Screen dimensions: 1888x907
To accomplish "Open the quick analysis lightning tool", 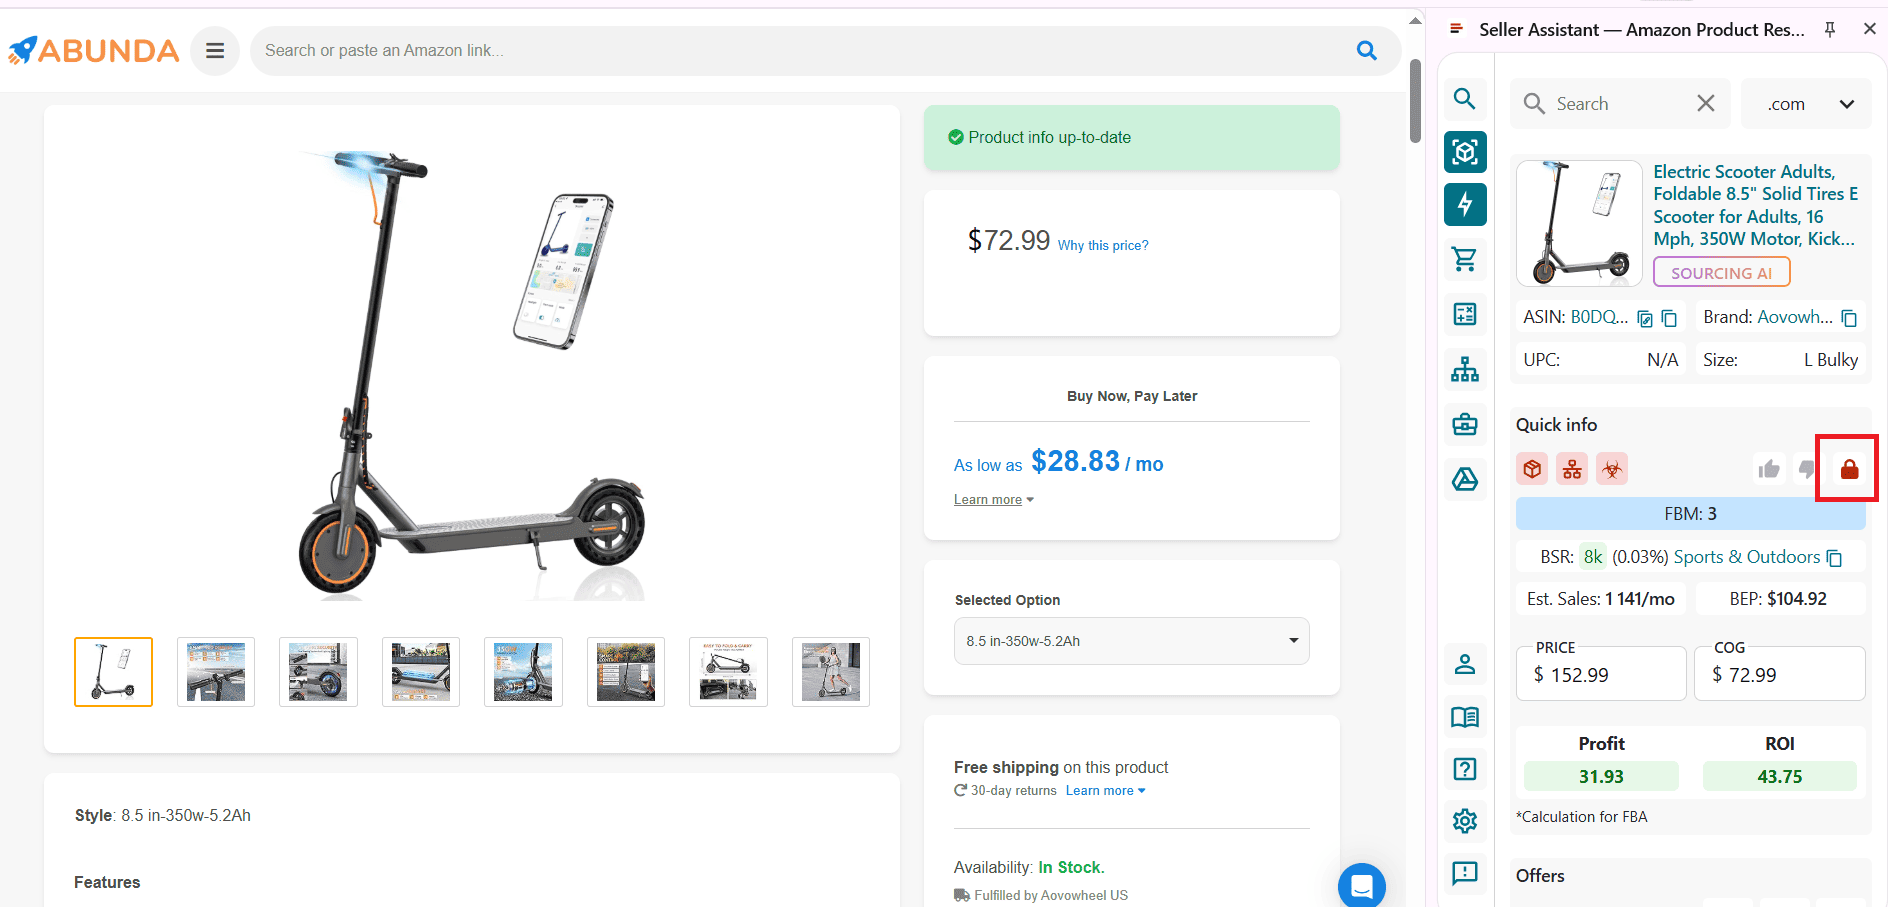I will (x=1464, y=204).
